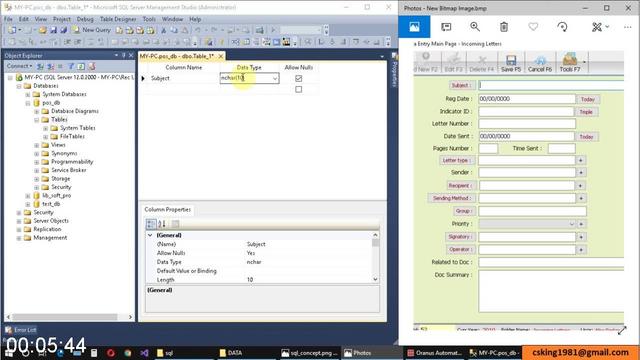Viewport: 640px width, 360px height.
Task: Select Server Objects in Object Explorer
Action: (51, 221)
